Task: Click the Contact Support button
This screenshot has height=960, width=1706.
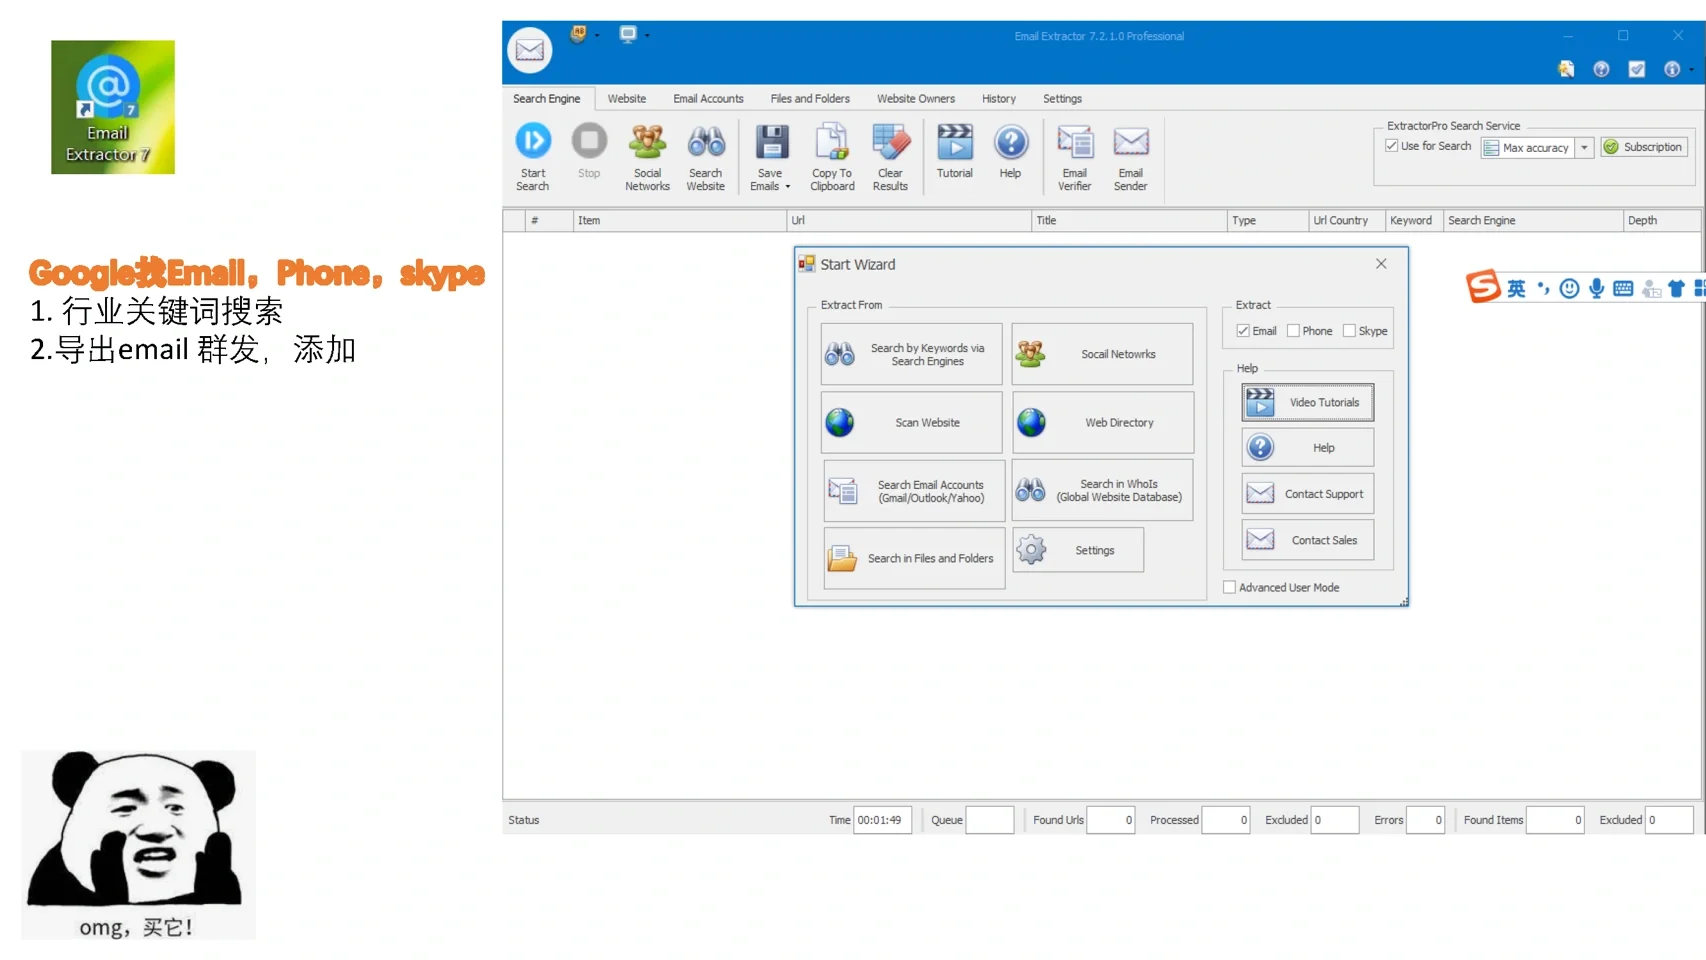Action: 1308,493
